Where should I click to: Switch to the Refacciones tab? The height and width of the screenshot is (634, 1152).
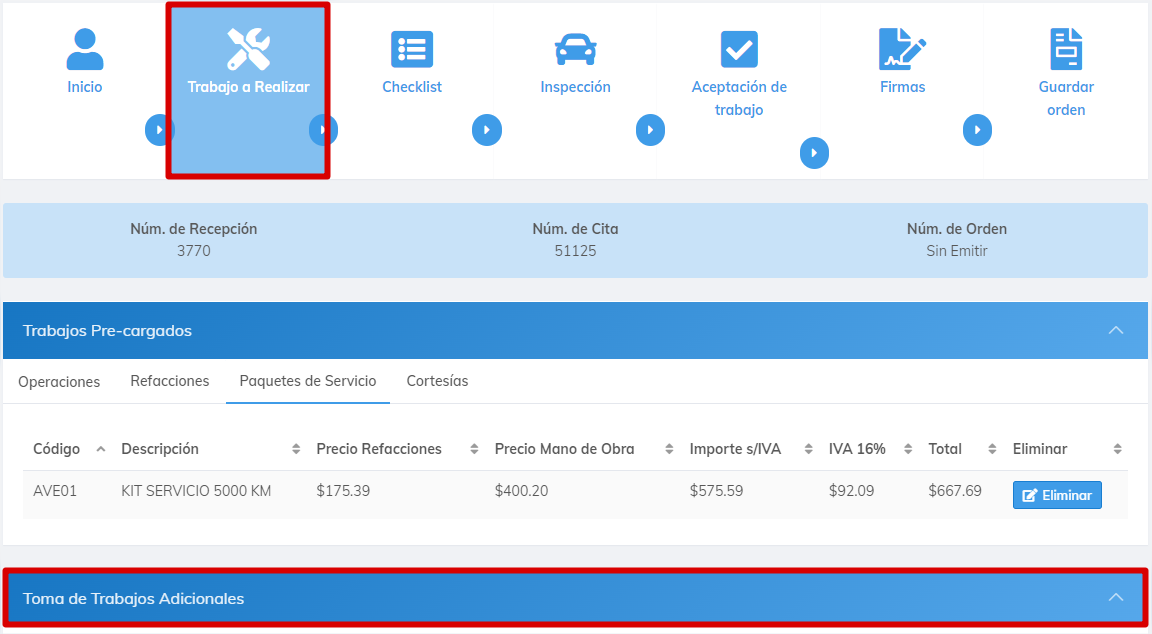pos(170,381)
